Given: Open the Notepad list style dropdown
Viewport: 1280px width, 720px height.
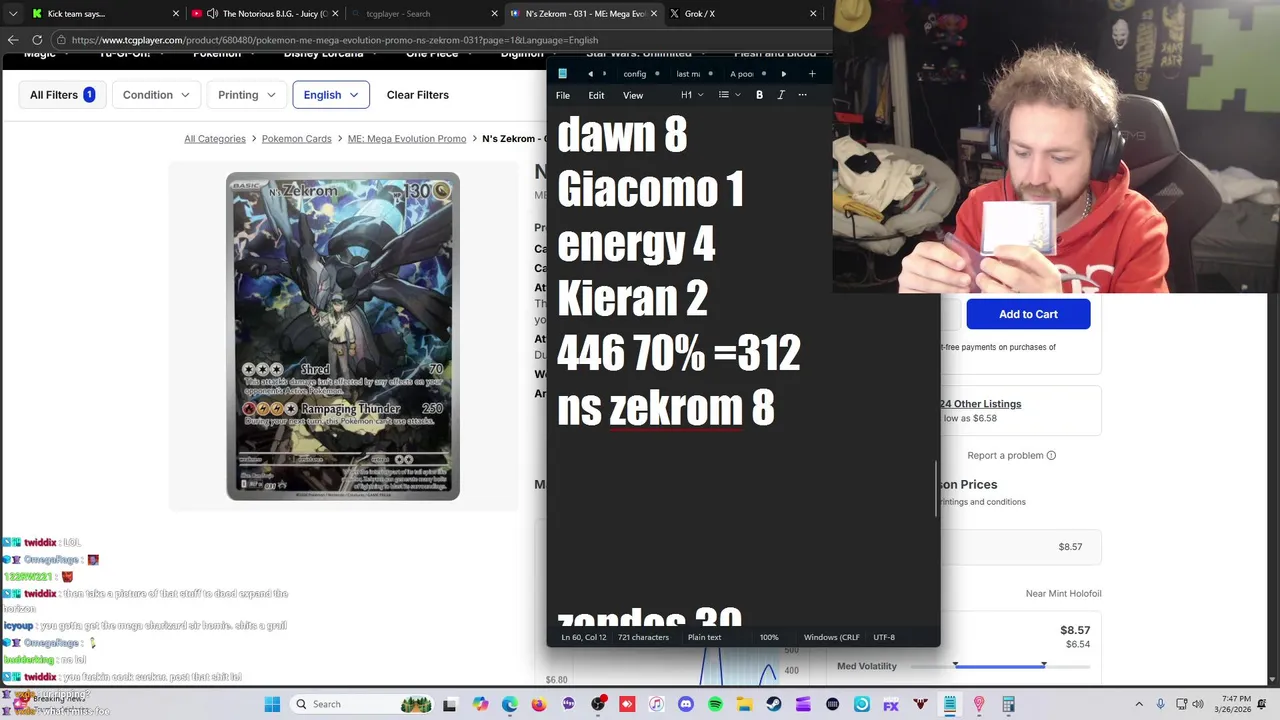Looking at the screenshot, I should point(729,95).
